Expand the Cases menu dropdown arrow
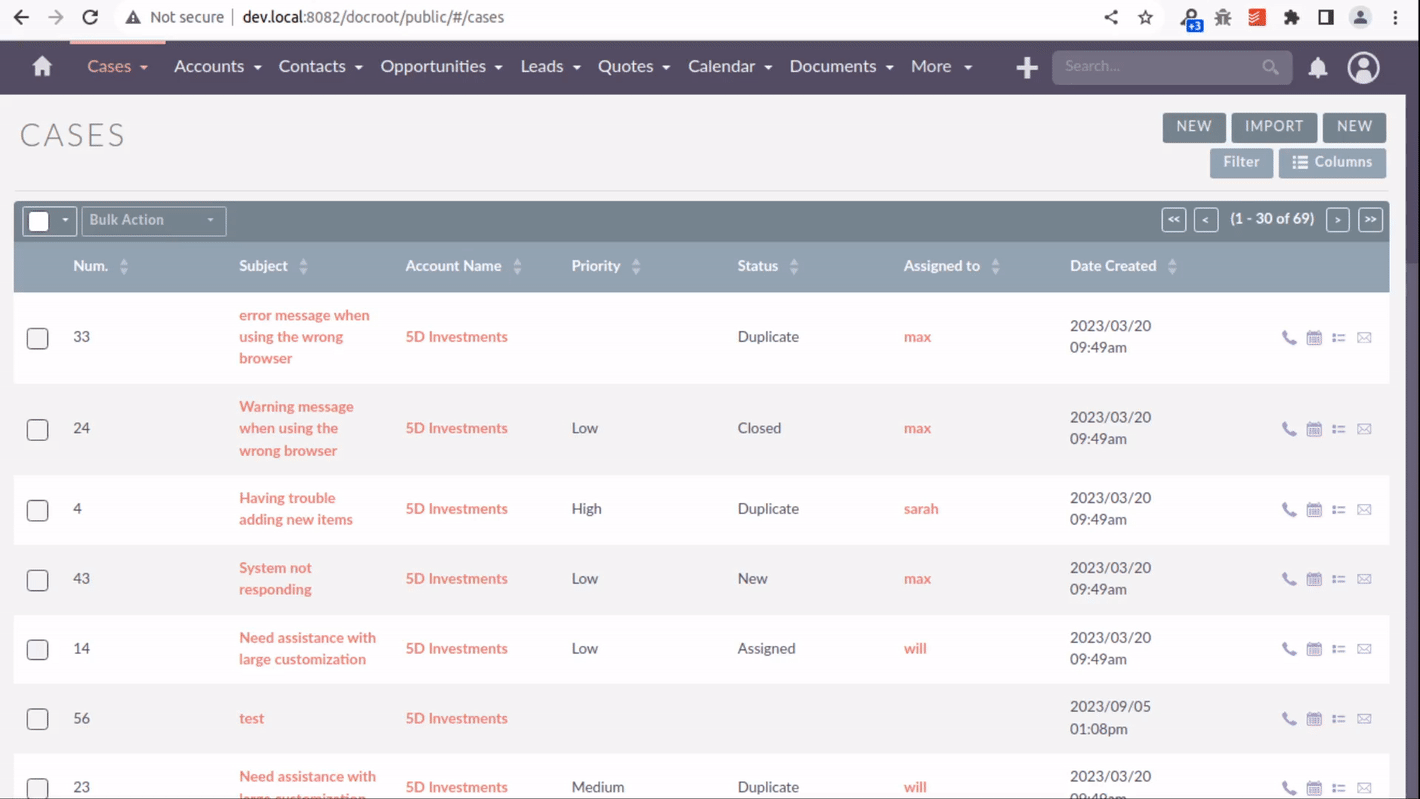The width and height of the screenshot is (1420, 799). [141, 67]
